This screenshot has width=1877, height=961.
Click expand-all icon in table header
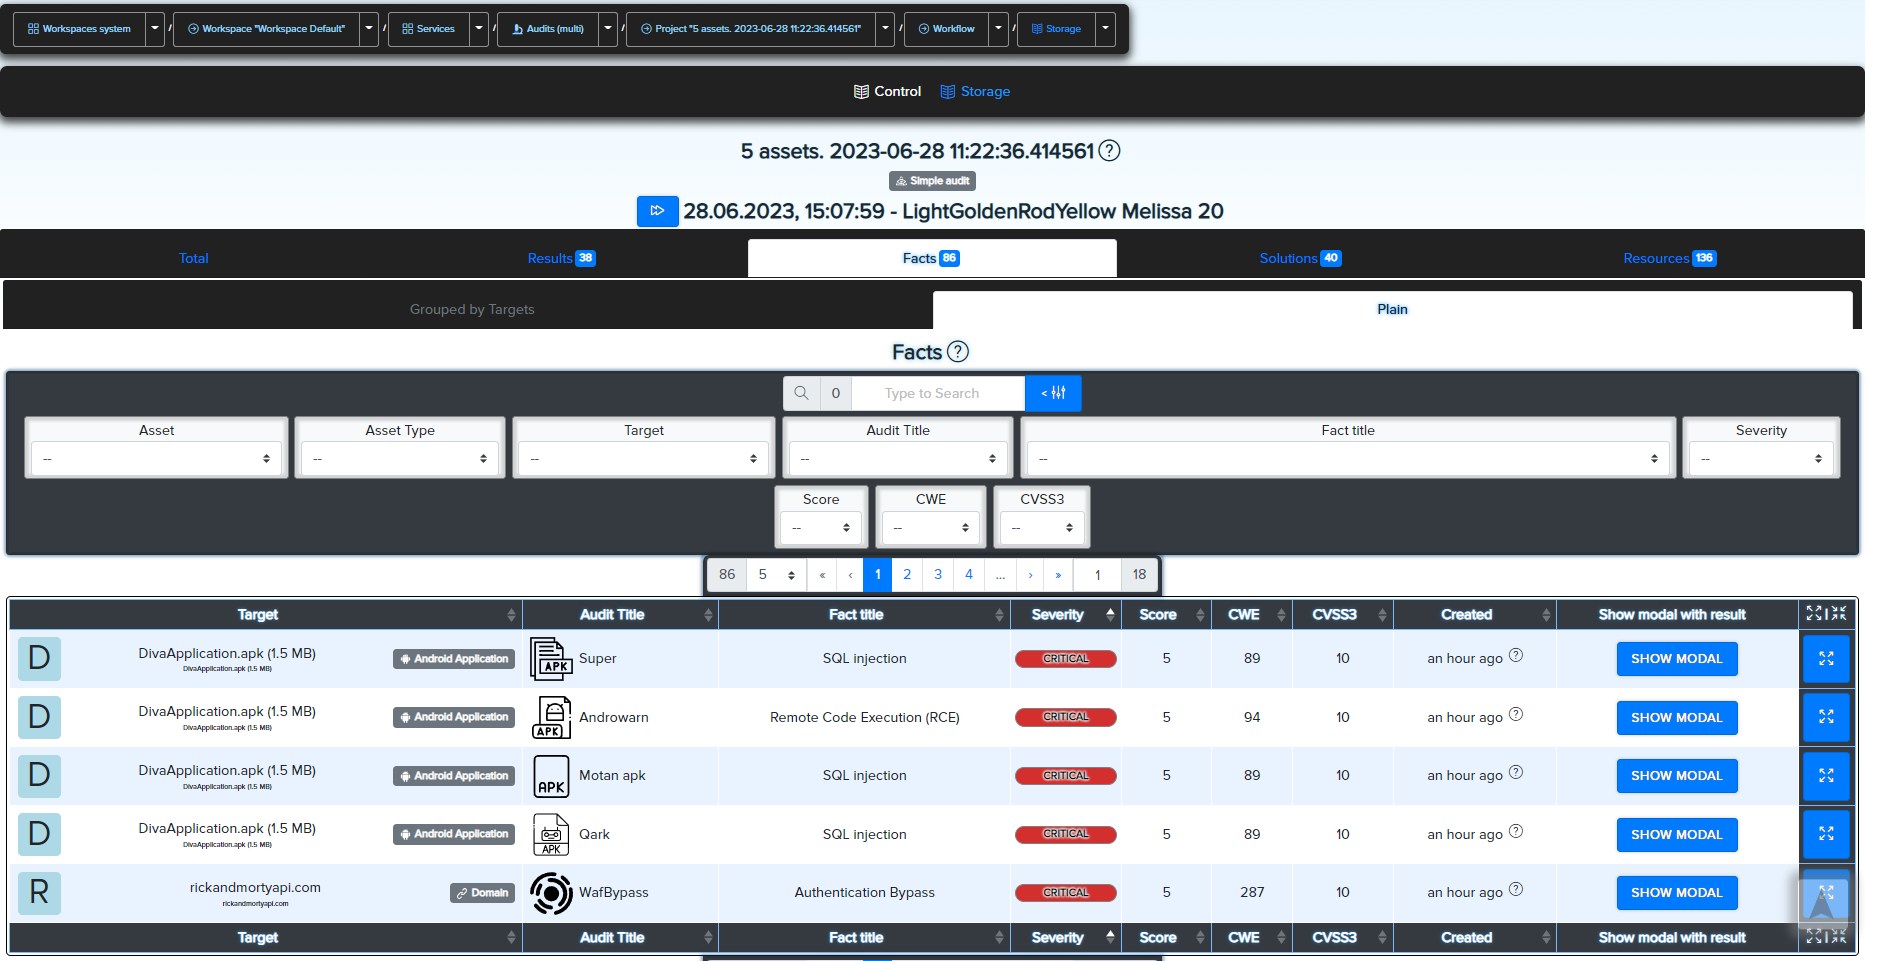(1814, 614)
